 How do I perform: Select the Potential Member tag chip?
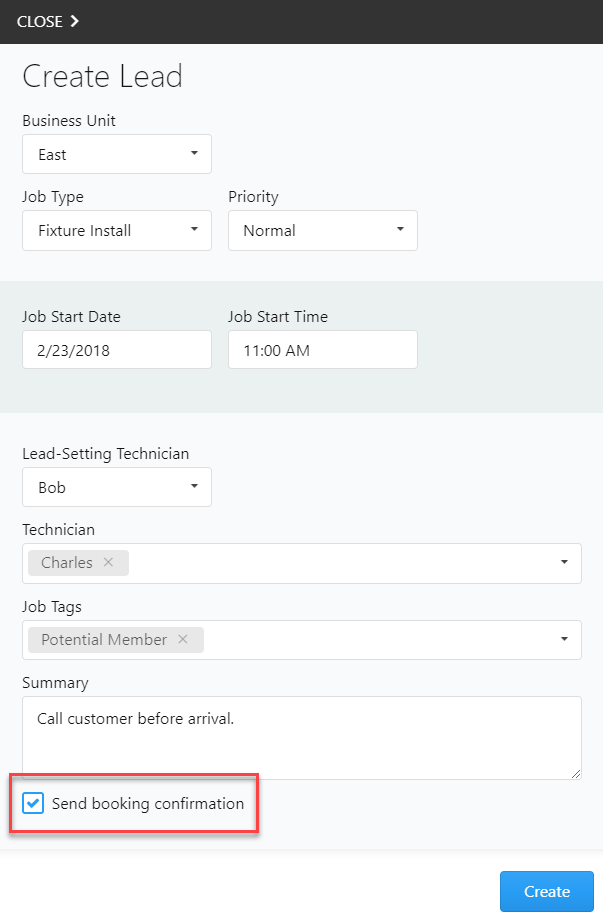103,640
